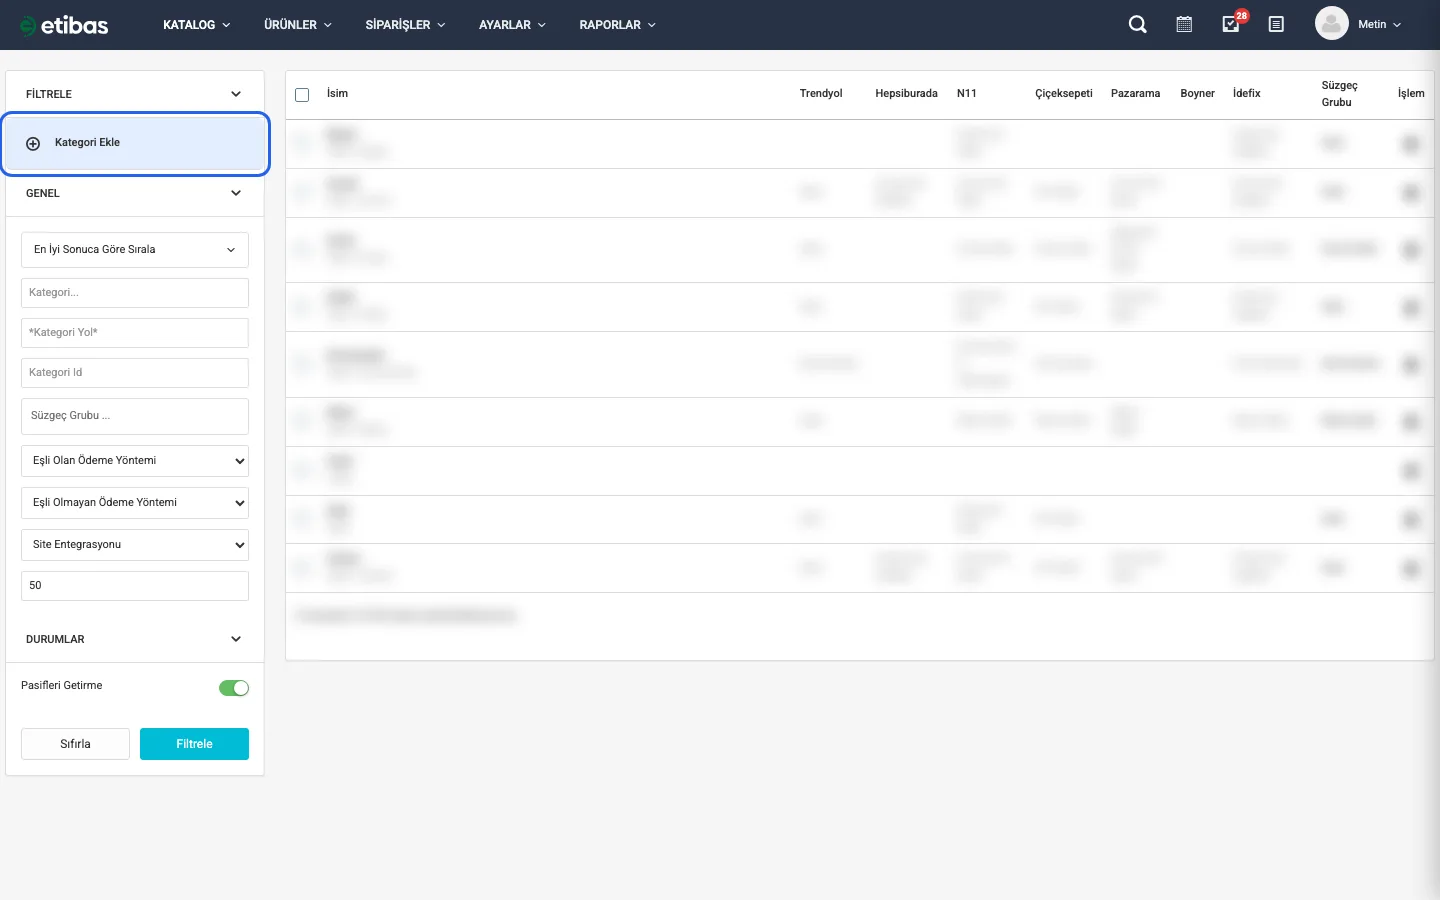Screen dimensions: 1440x900
Task: Check the select-all checkbox beside İsim
Action: click(x=302, y=95)
